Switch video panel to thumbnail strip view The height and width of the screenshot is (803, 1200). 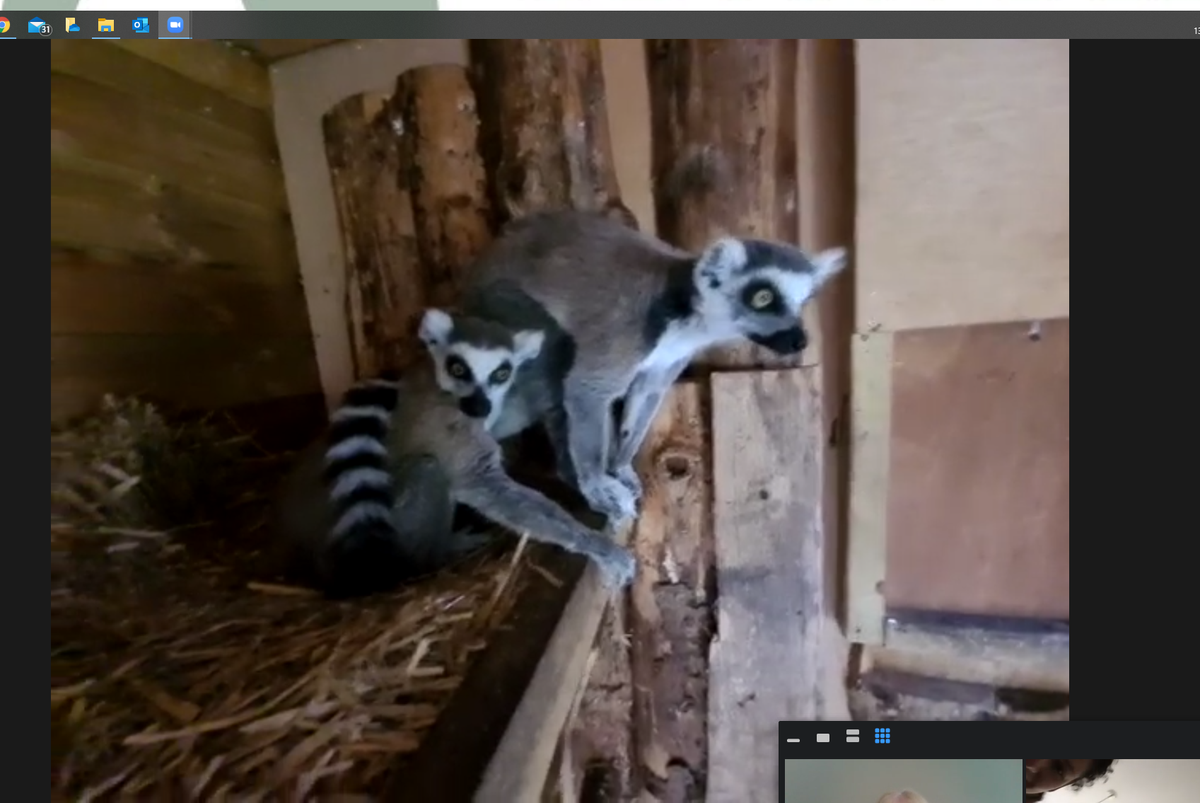tap(852, 736)
